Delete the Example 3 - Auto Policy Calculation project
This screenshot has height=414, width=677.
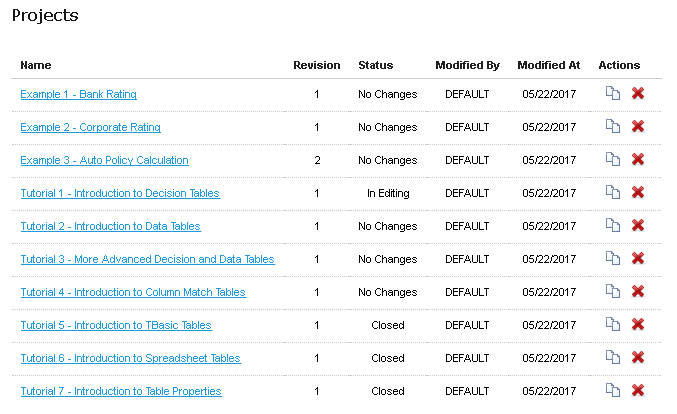tap(638, 160)
